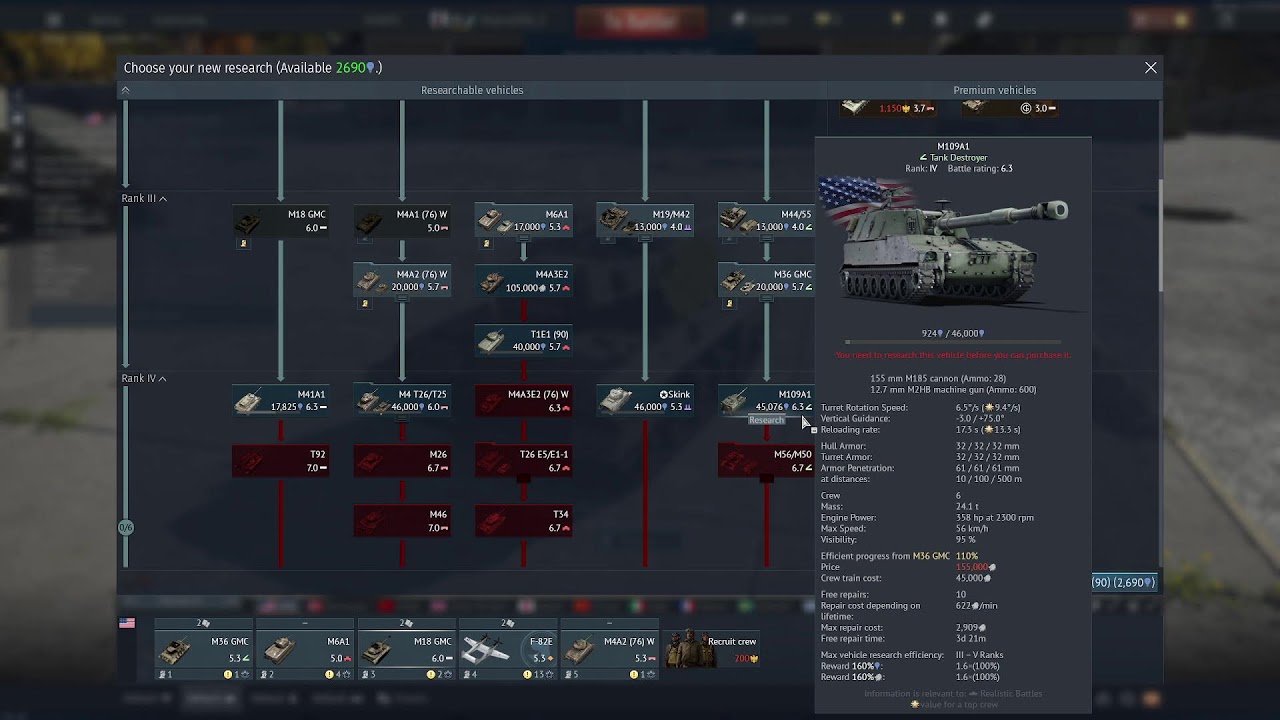Click the yellow badge under M6A1 tree card

coord(486,243)
